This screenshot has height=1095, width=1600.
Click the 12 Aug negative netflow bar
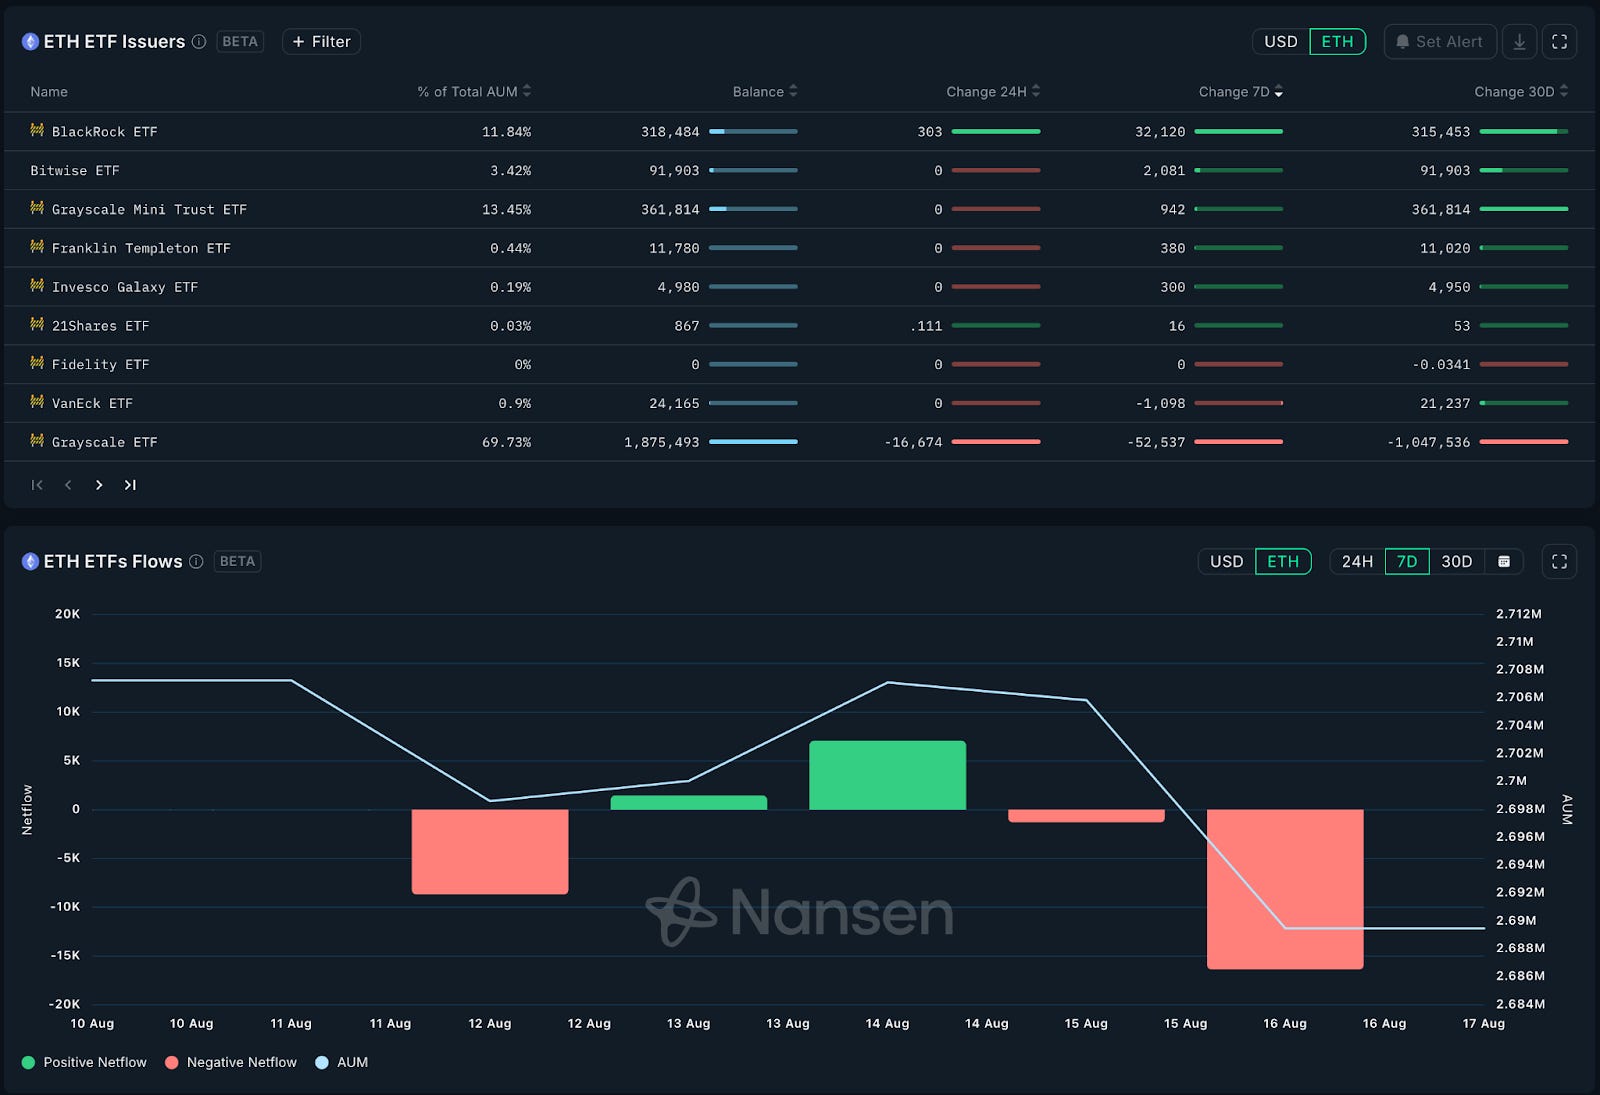click(x=490, y=851)
